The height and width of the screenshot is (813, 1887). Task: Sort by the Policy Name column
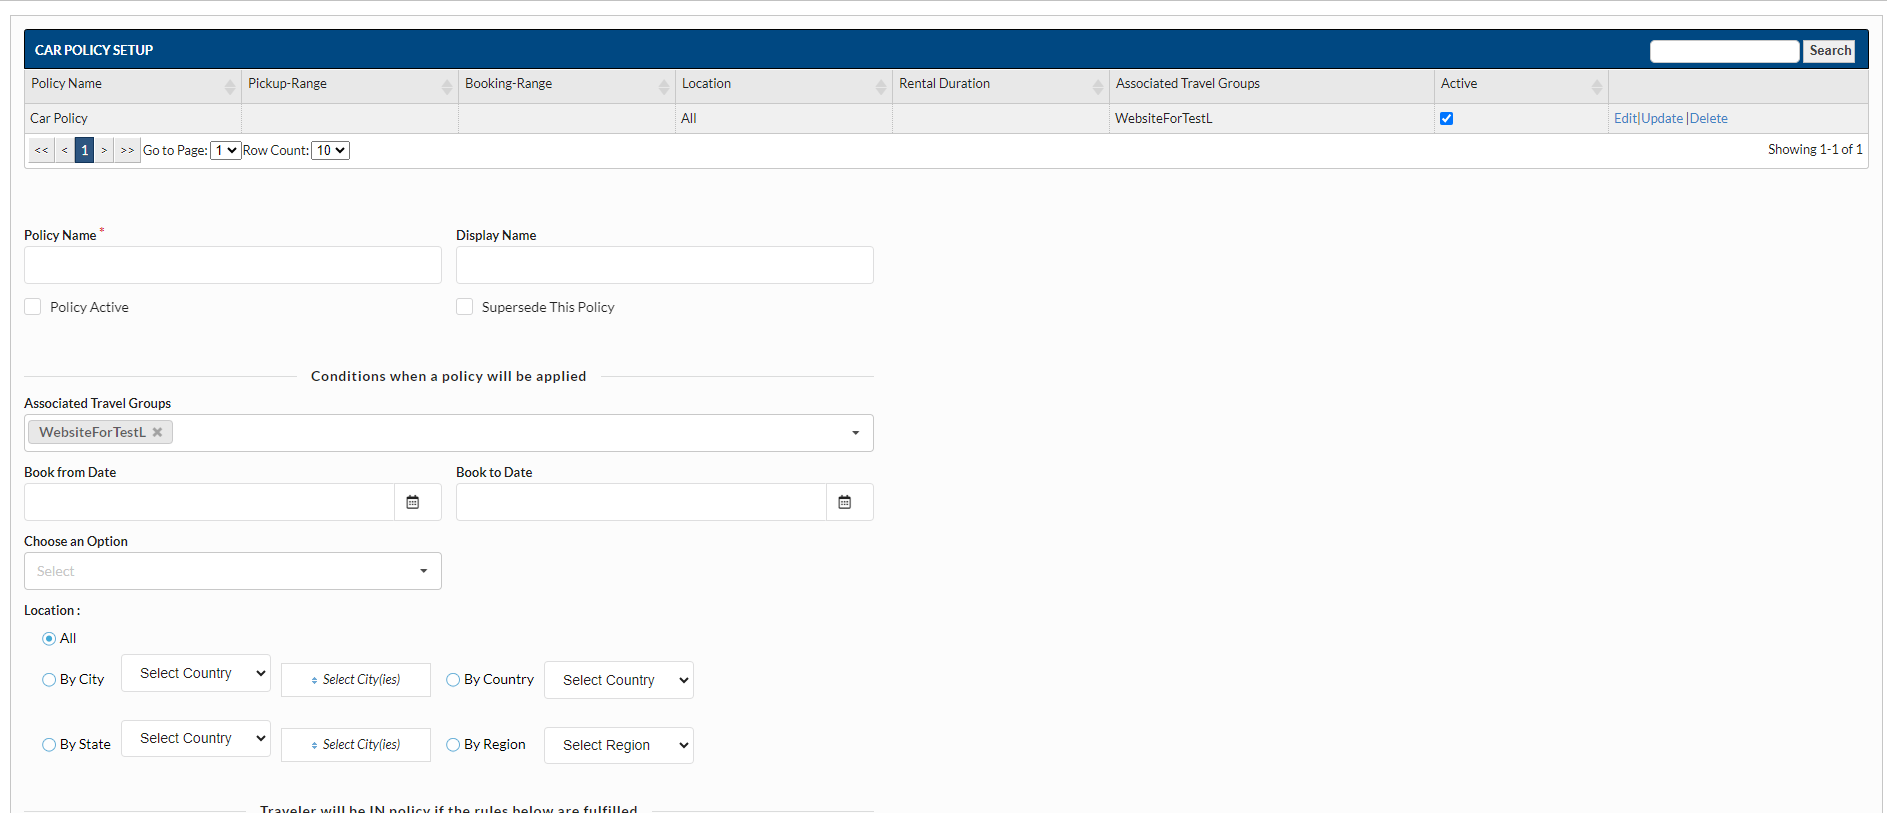tap(133, 85)
